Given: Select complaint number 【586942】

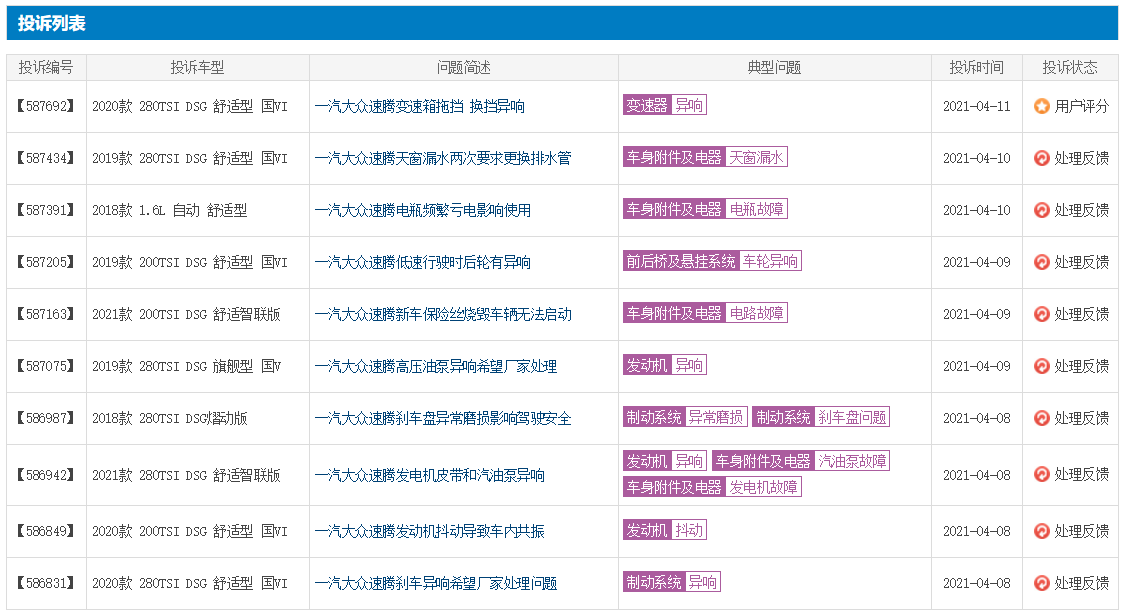Looking at the screenshot, I should pyautogui.click(x=46, y=475).
